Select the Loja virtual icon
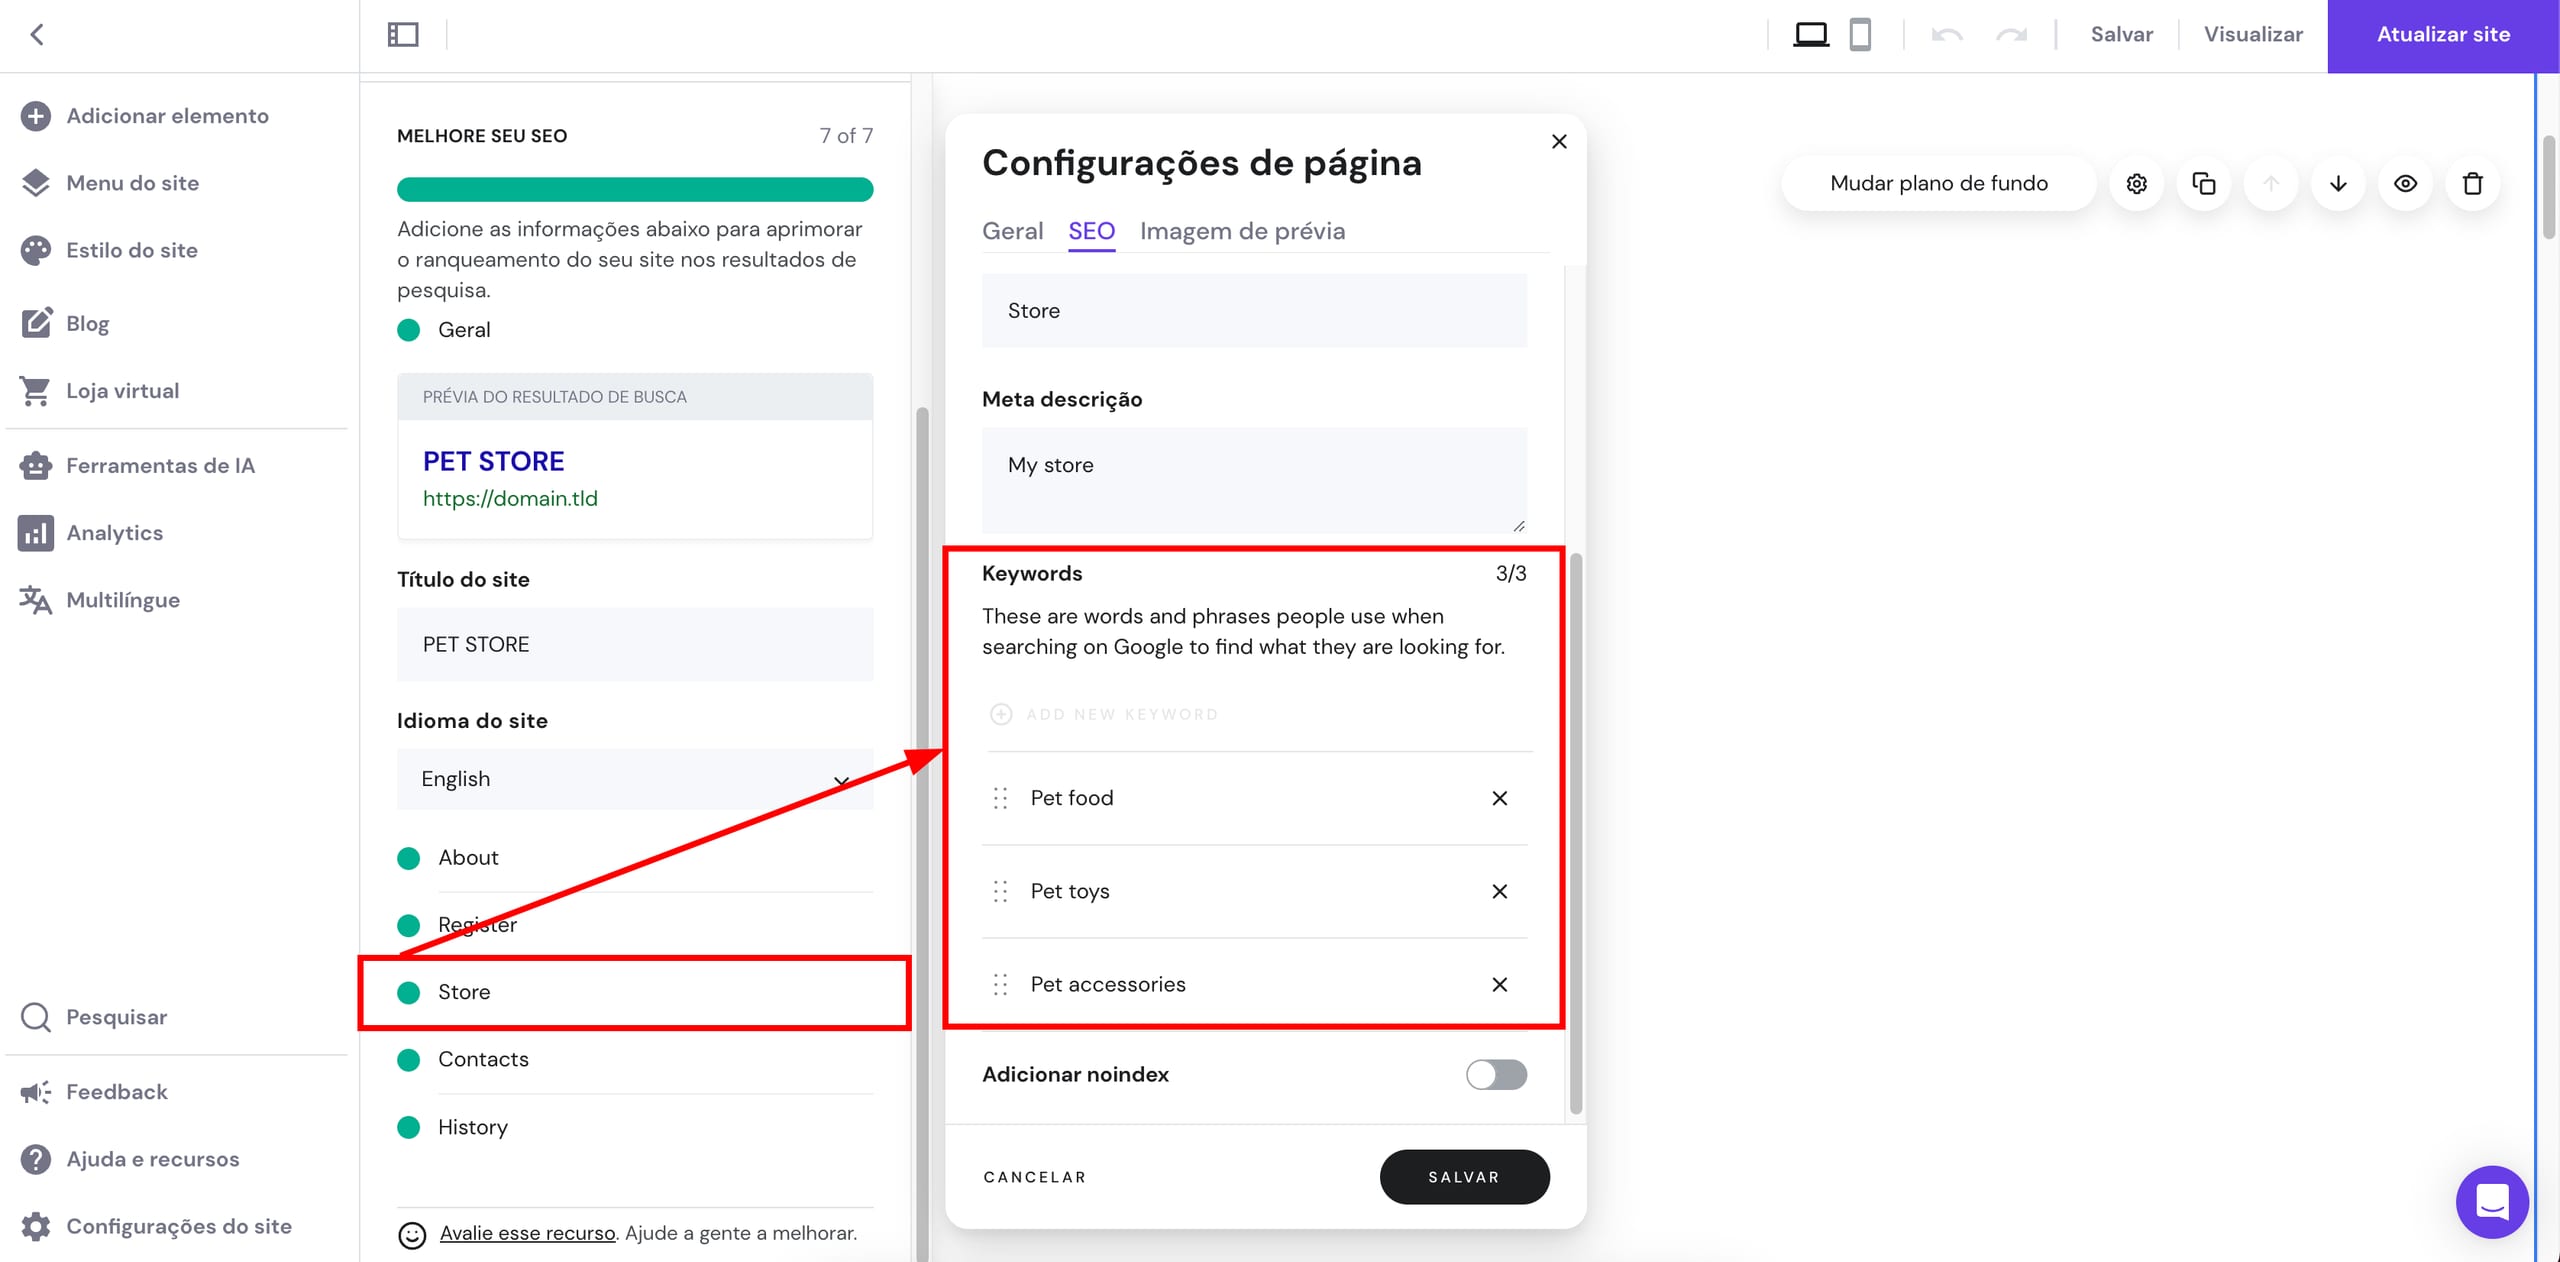 pos(36,390)
